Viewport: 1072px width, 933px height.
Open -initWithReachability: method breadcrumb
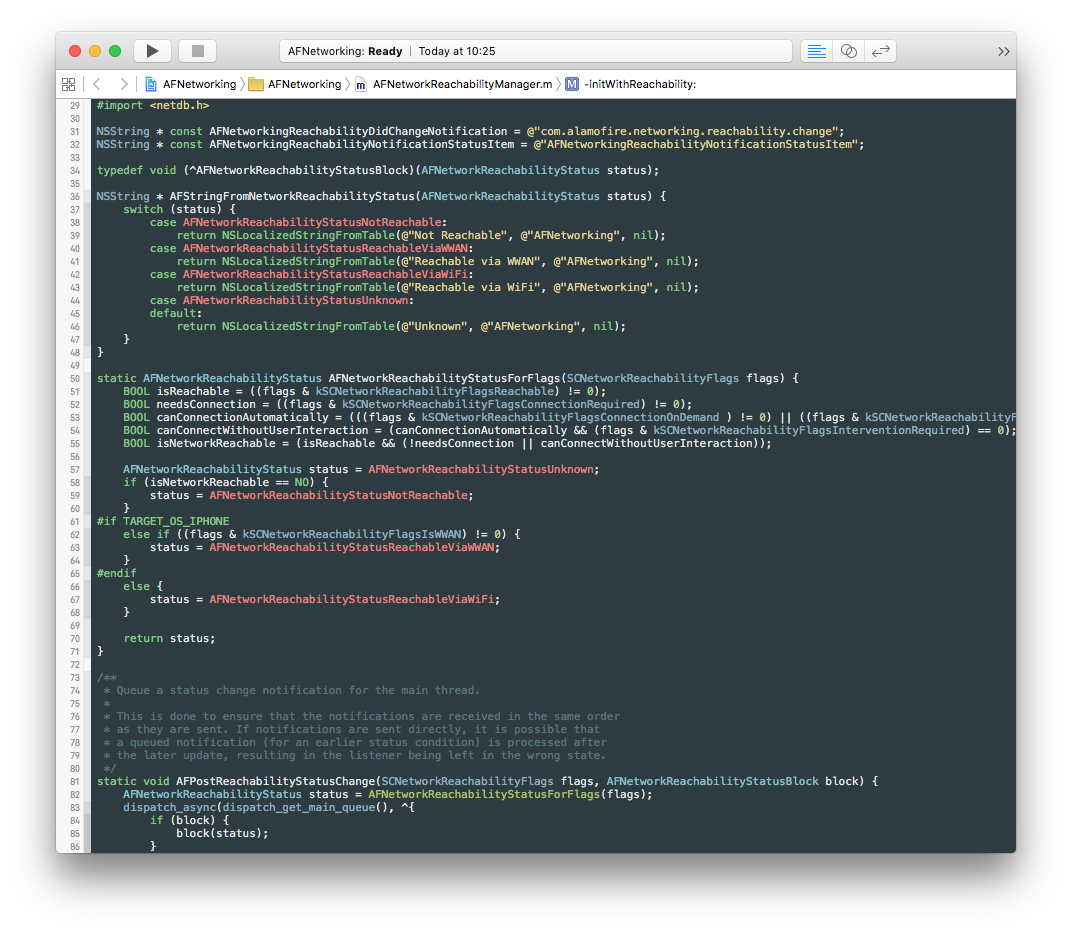coord(640,84)
